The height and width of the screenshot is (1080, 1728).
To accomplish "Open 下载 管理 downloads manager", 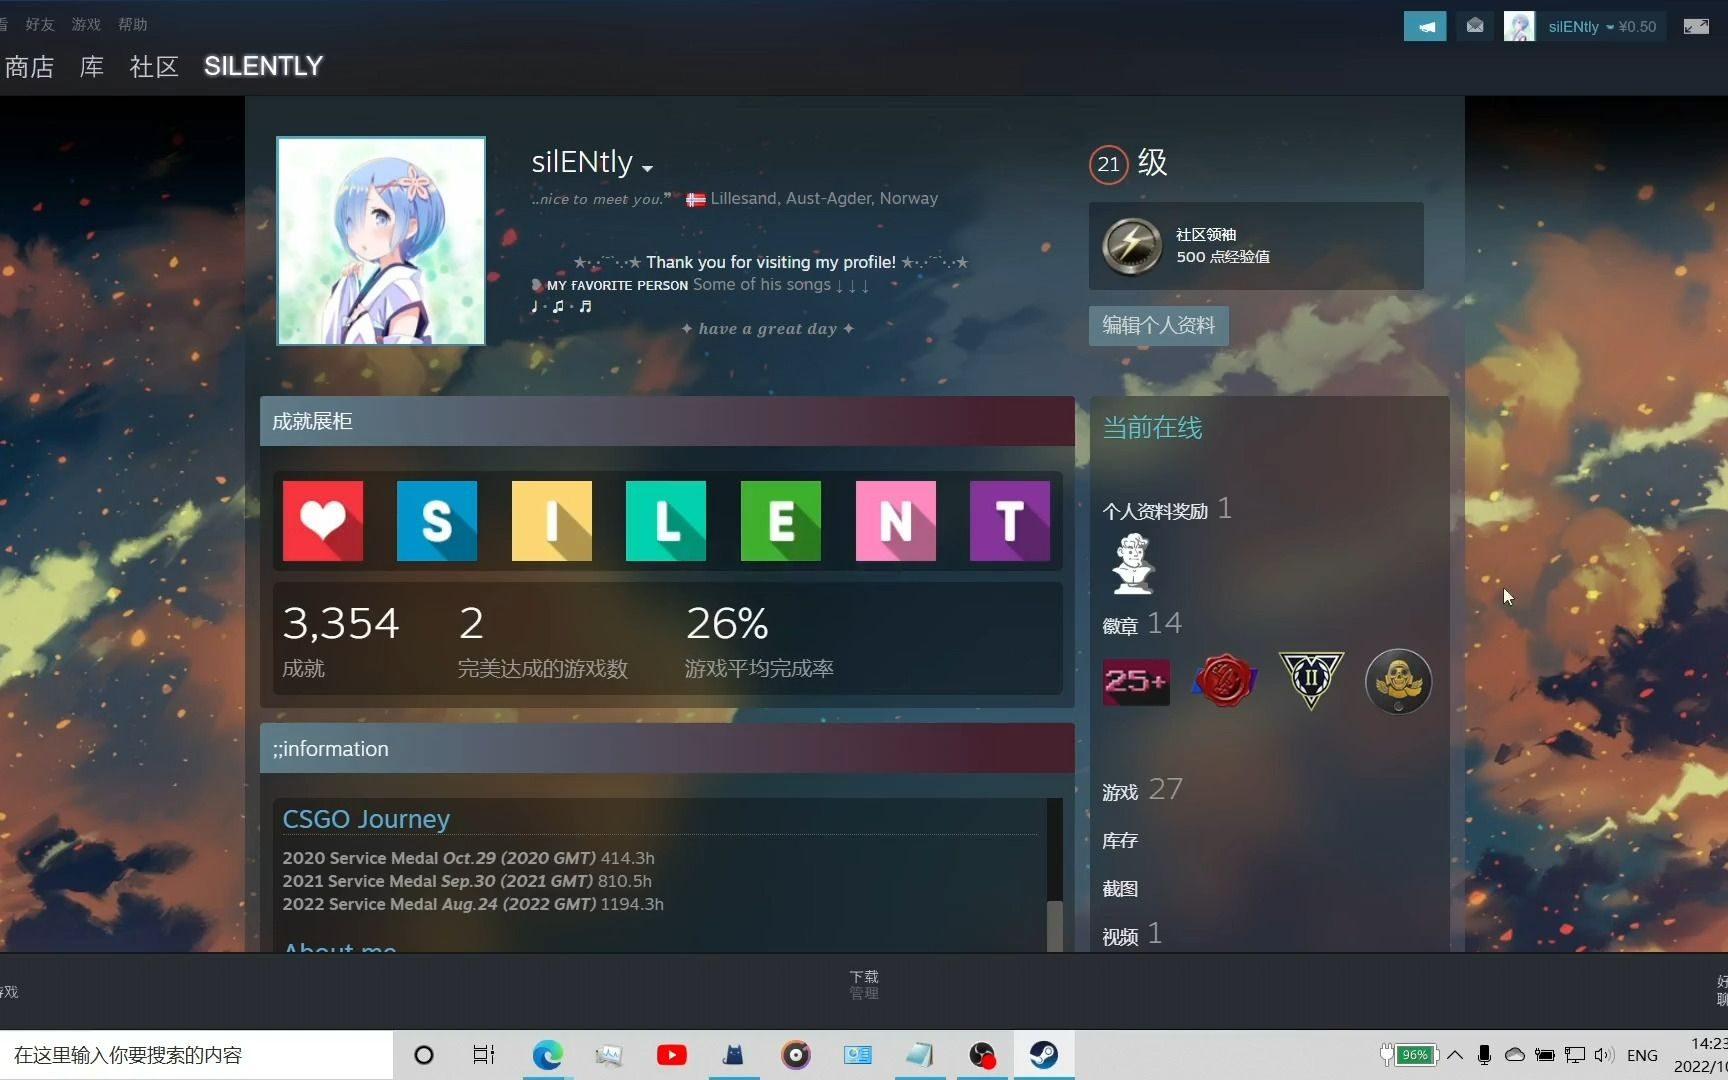I will [864, 984].
